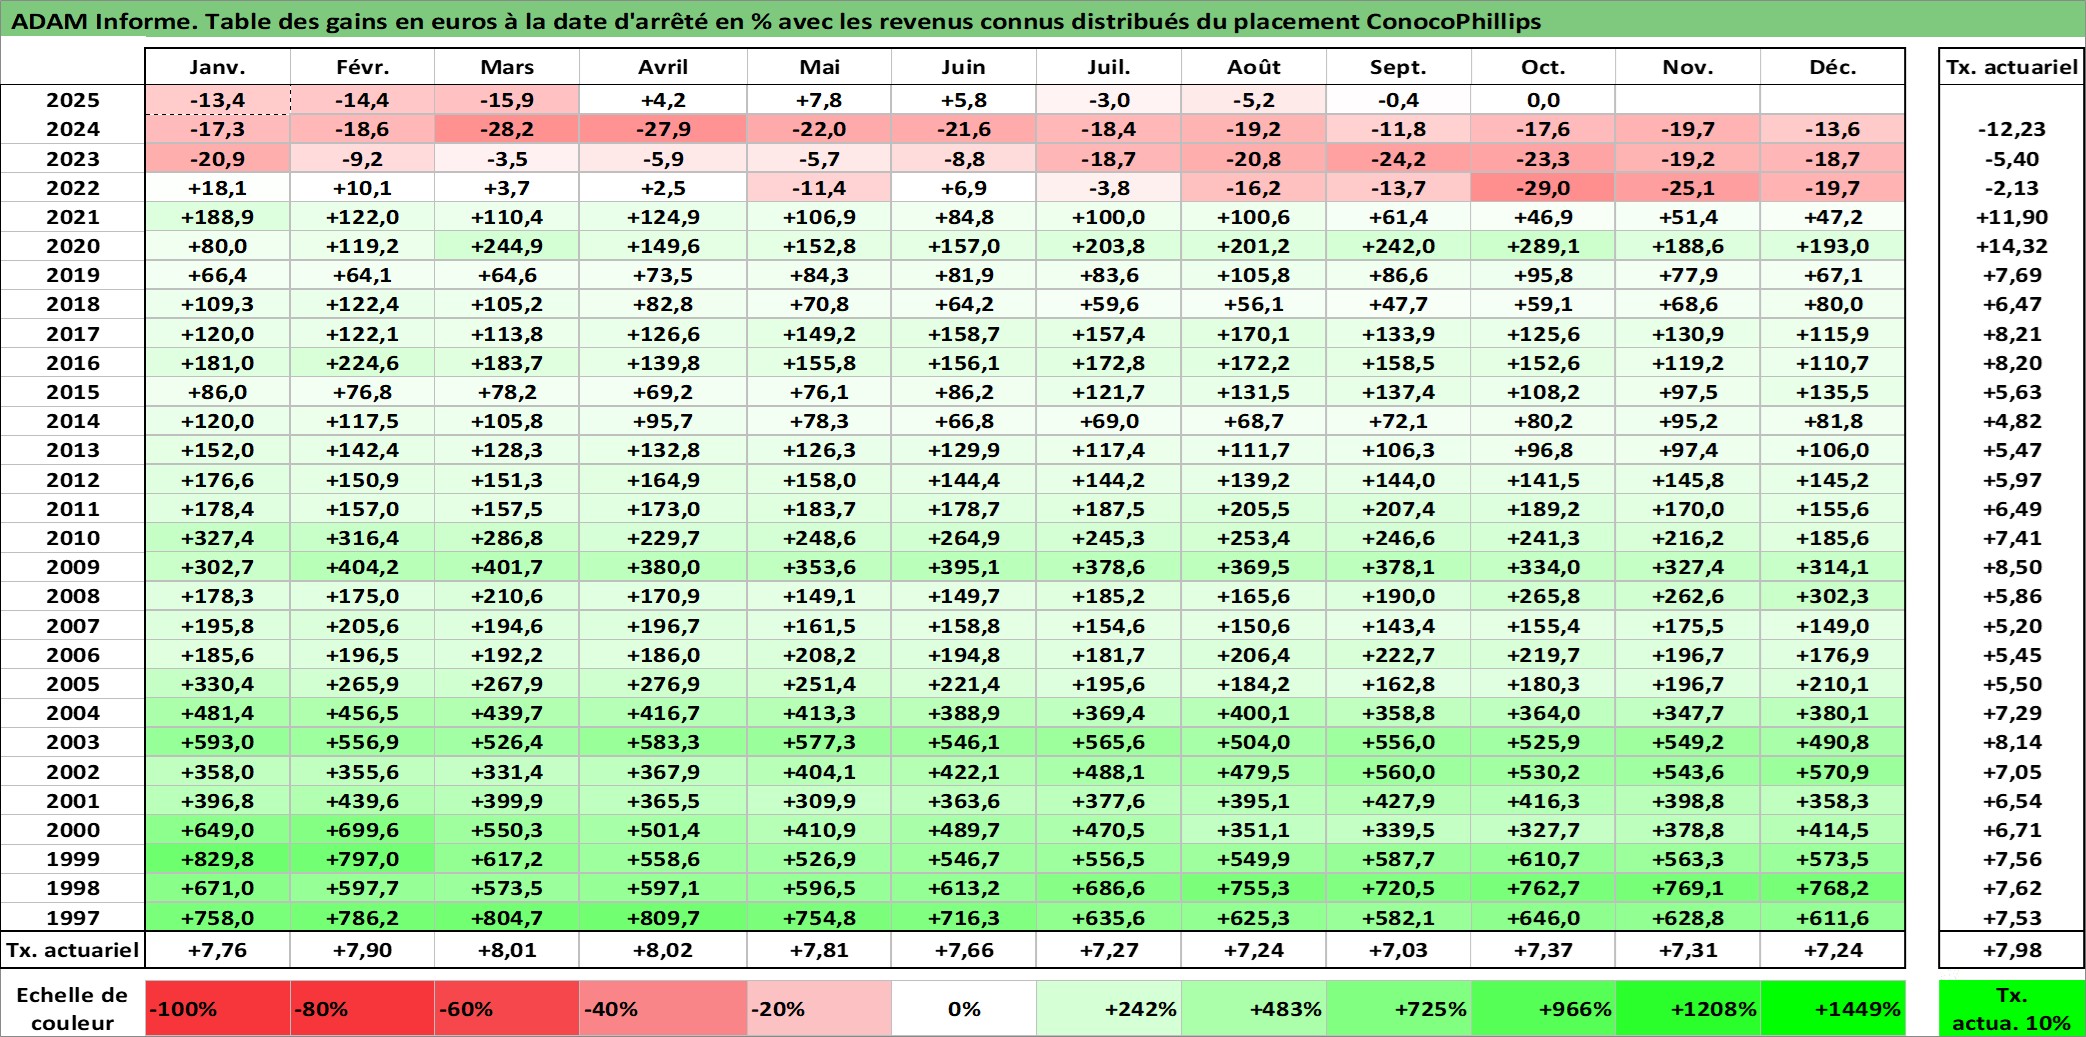2086x1037 pixels.
Task: Click the -13,4 cell for Janv. 2025
Action: coord(218,100)
